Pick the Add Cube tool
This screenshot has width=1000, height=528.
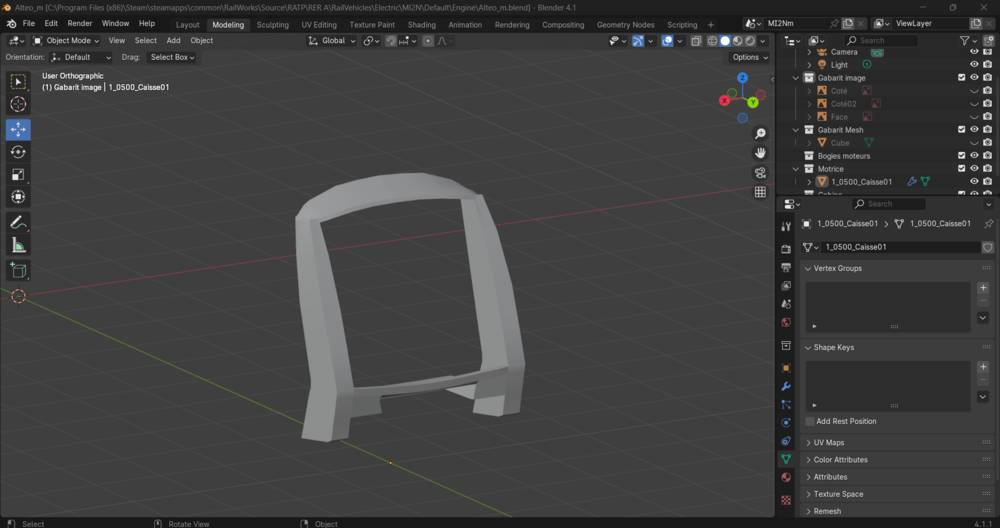click(x=18, y=270)
